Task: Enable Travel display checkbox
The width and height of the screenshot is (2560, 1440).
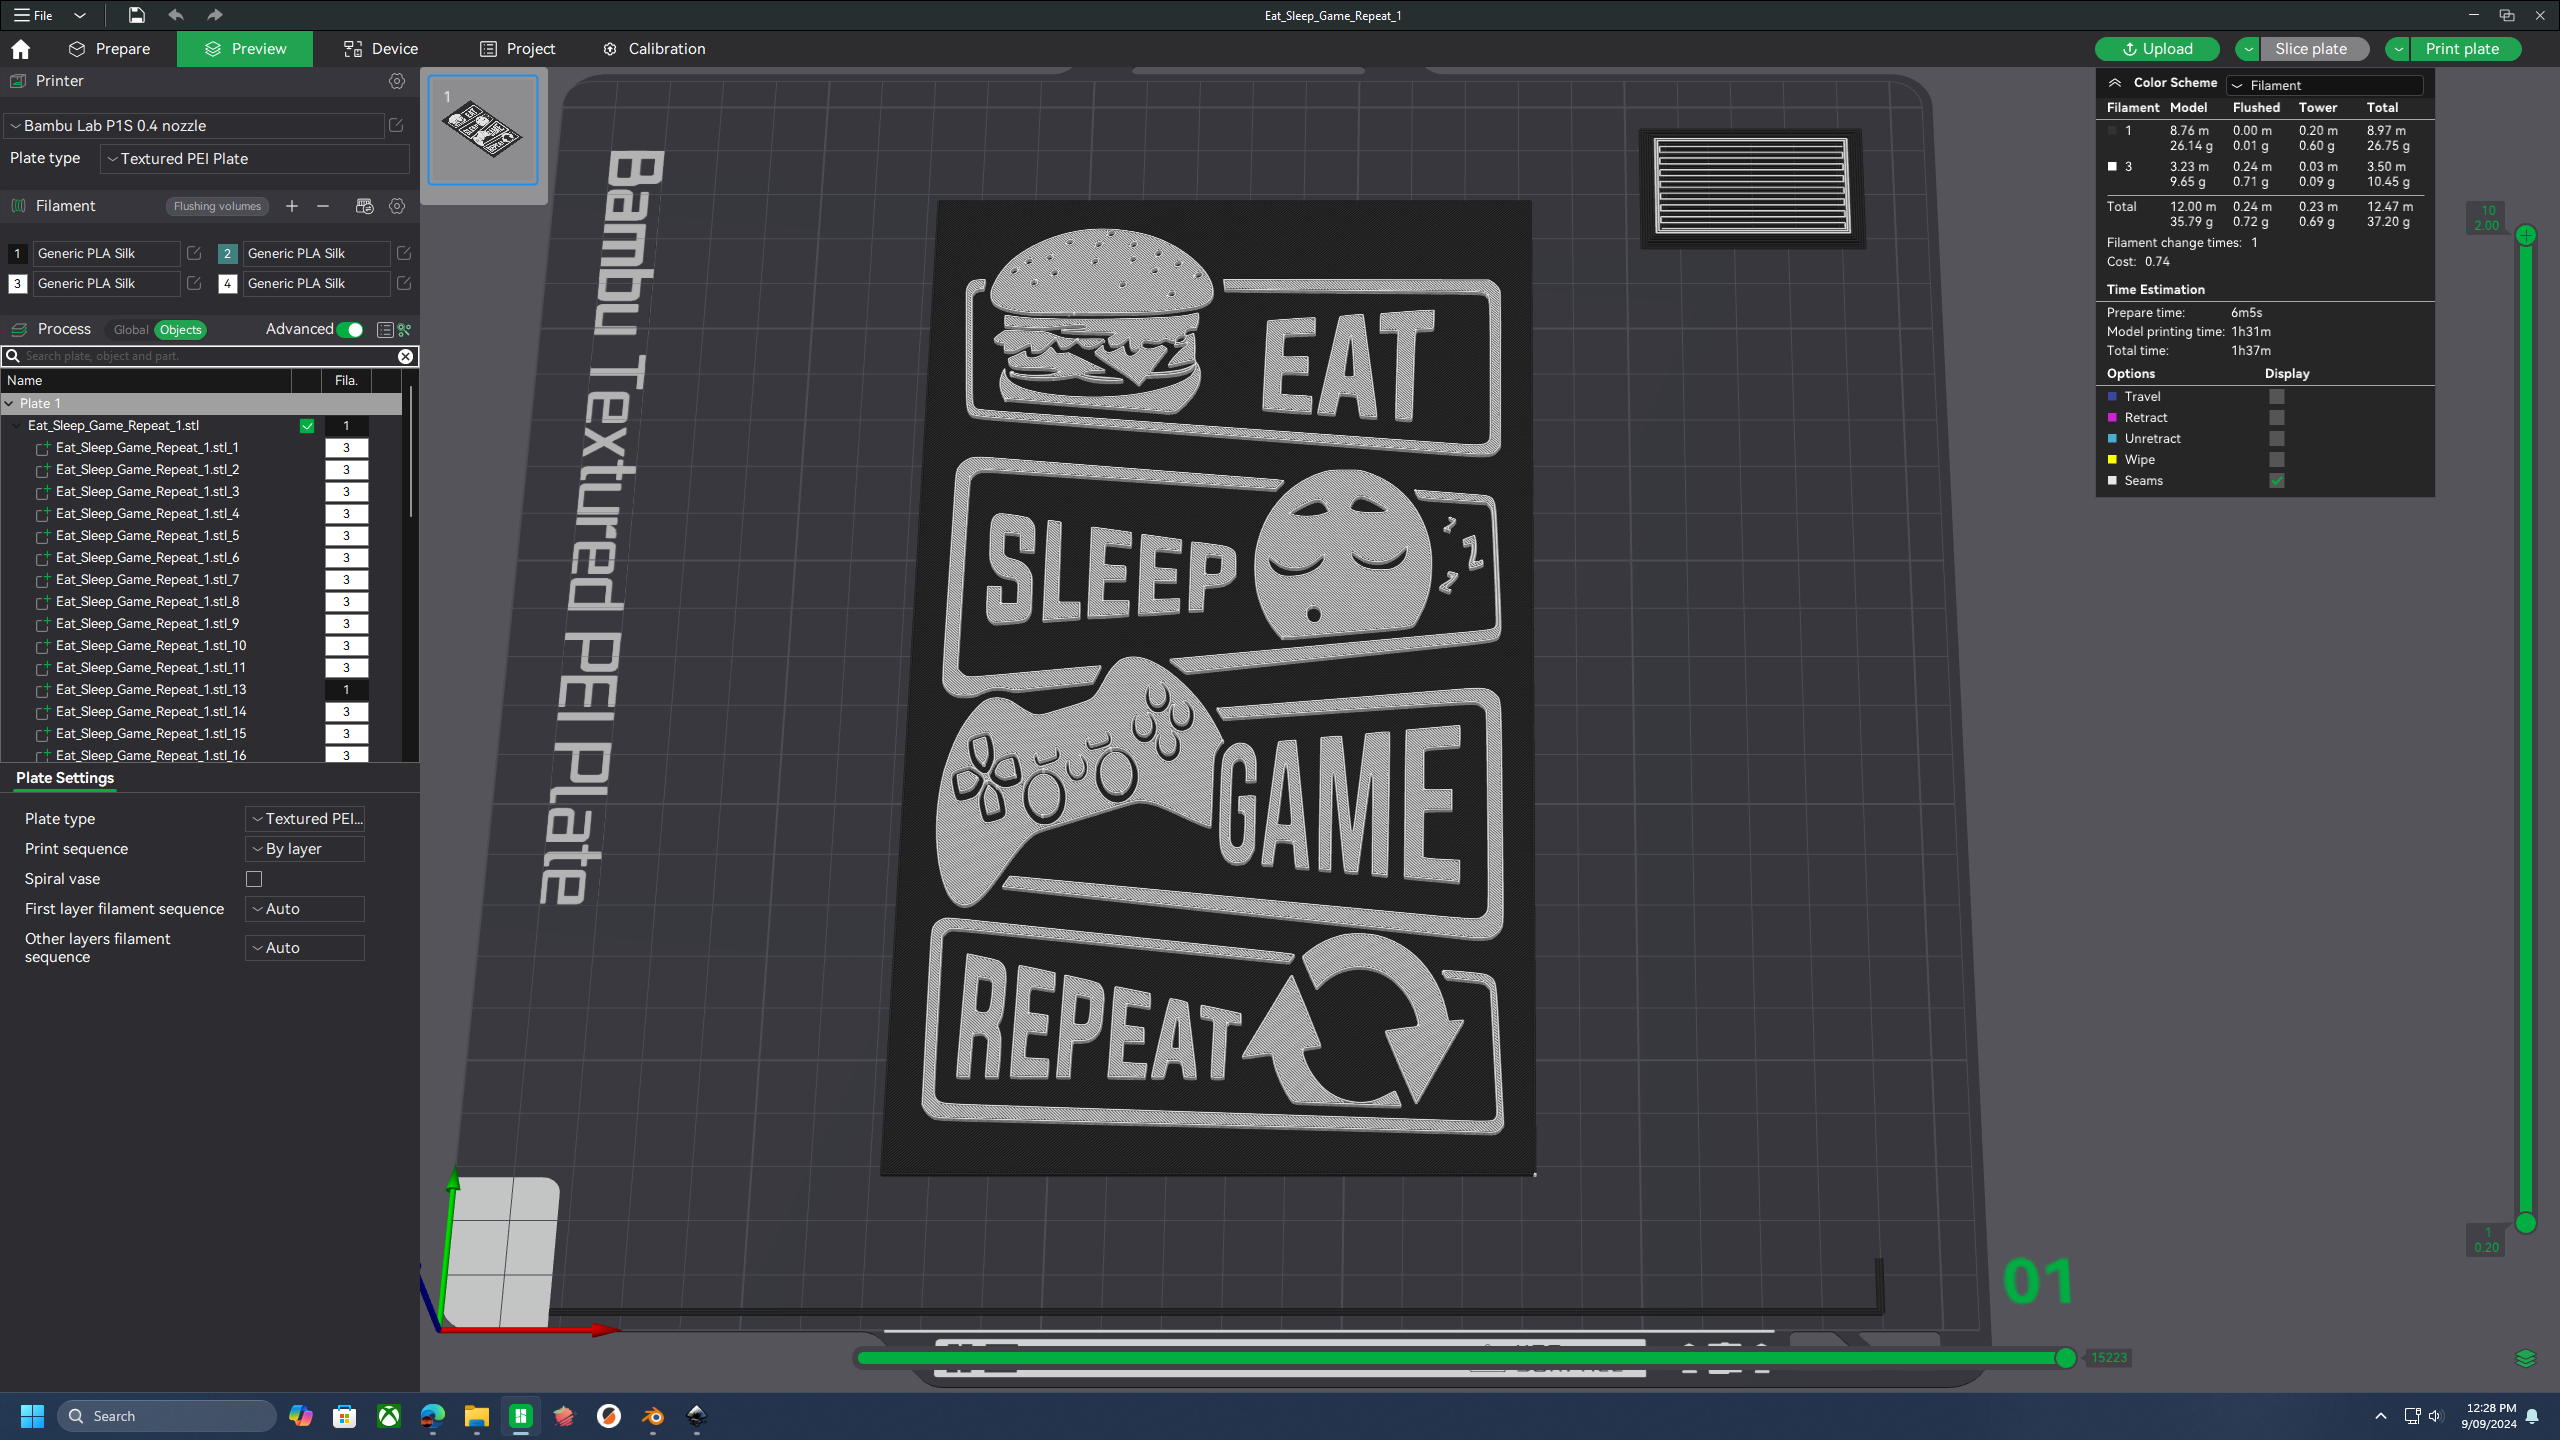Action: 2277,397
